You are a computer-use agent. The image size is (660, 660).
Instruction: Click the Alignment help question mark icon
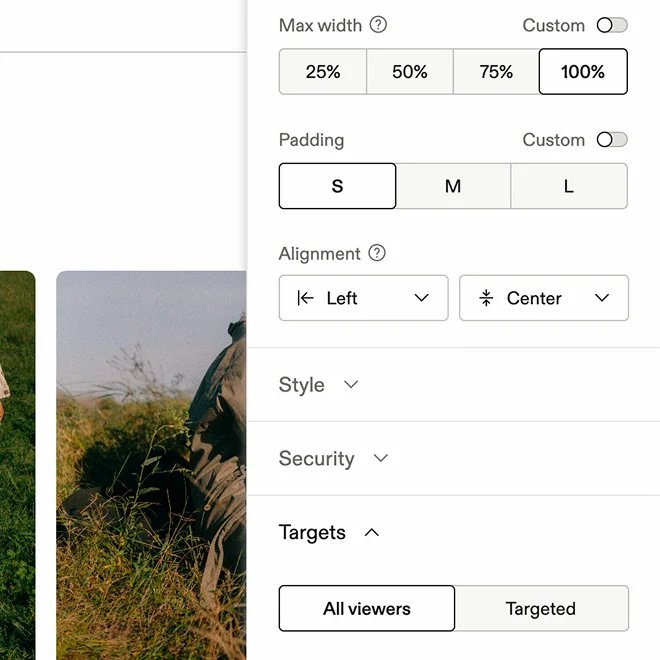[377, 253]
